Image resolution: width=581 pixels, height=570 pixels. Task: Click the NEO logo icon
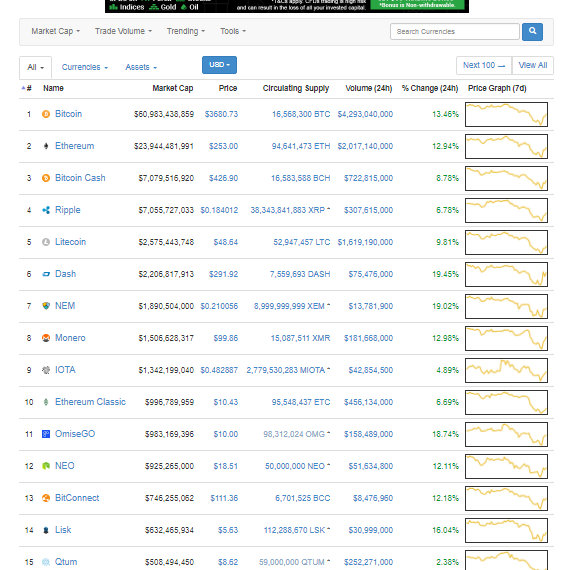coord(46,466)
